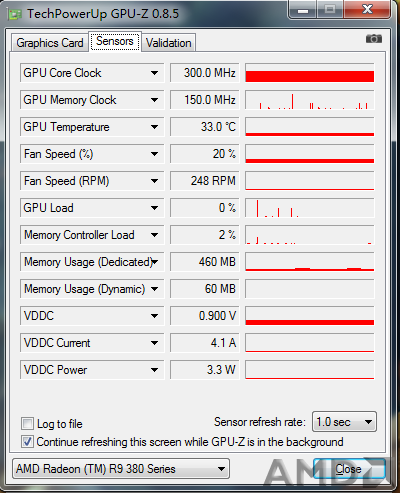This screenshot has height=493, width=400.
Task: Click the 33.0 °C temperature value
Action: (x=205, y=127)
